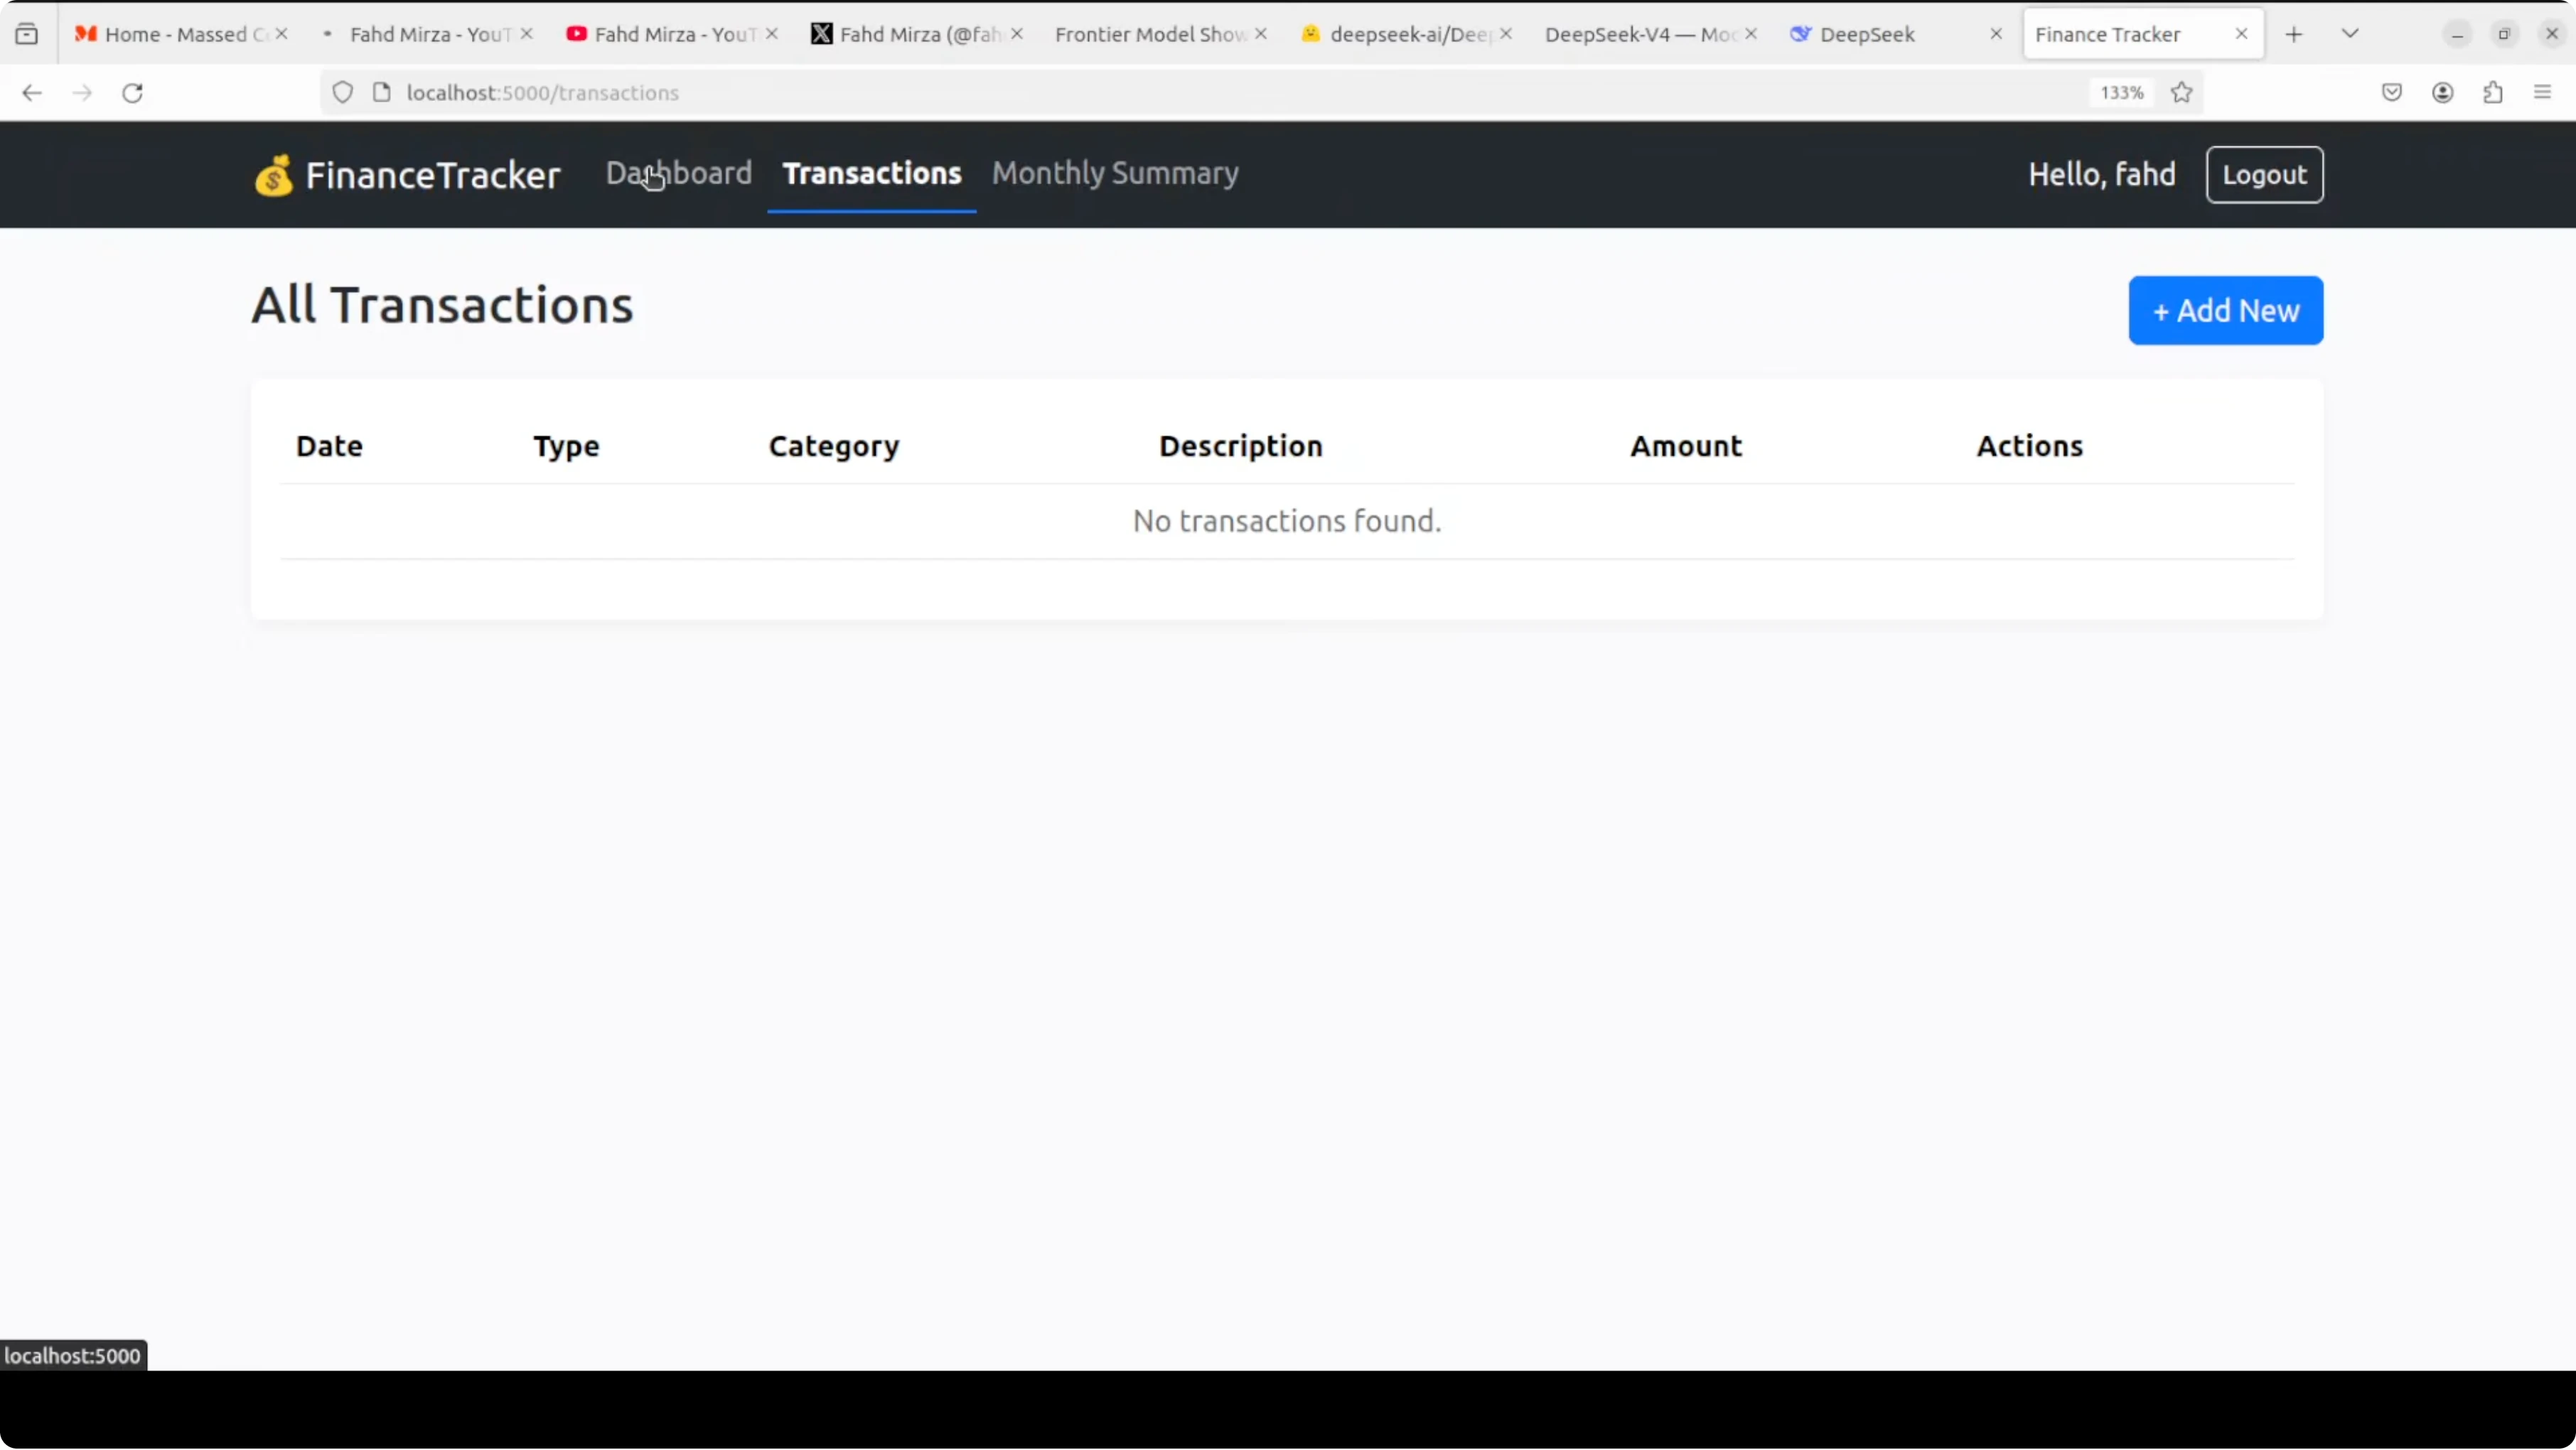Open the Firefox account profile icon
Viewport: 2576px width, 1450px height.
[2443, 93]
